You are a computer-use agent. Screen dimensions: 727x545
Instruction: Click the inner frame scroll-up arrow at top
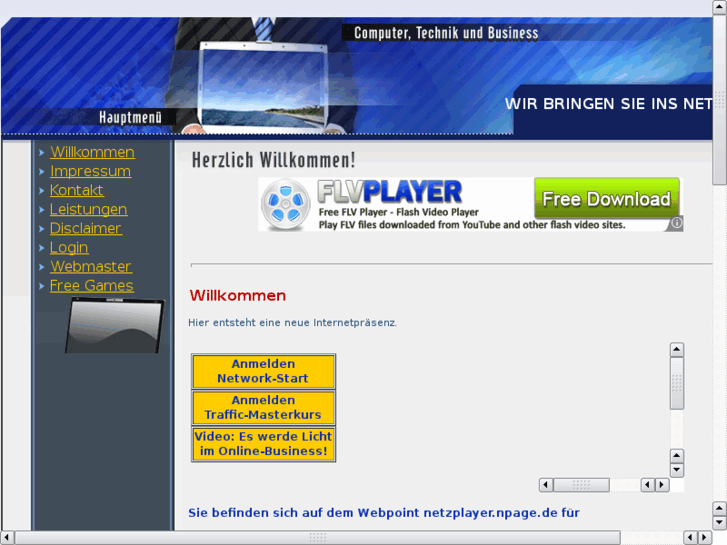(x=677, y=350)
